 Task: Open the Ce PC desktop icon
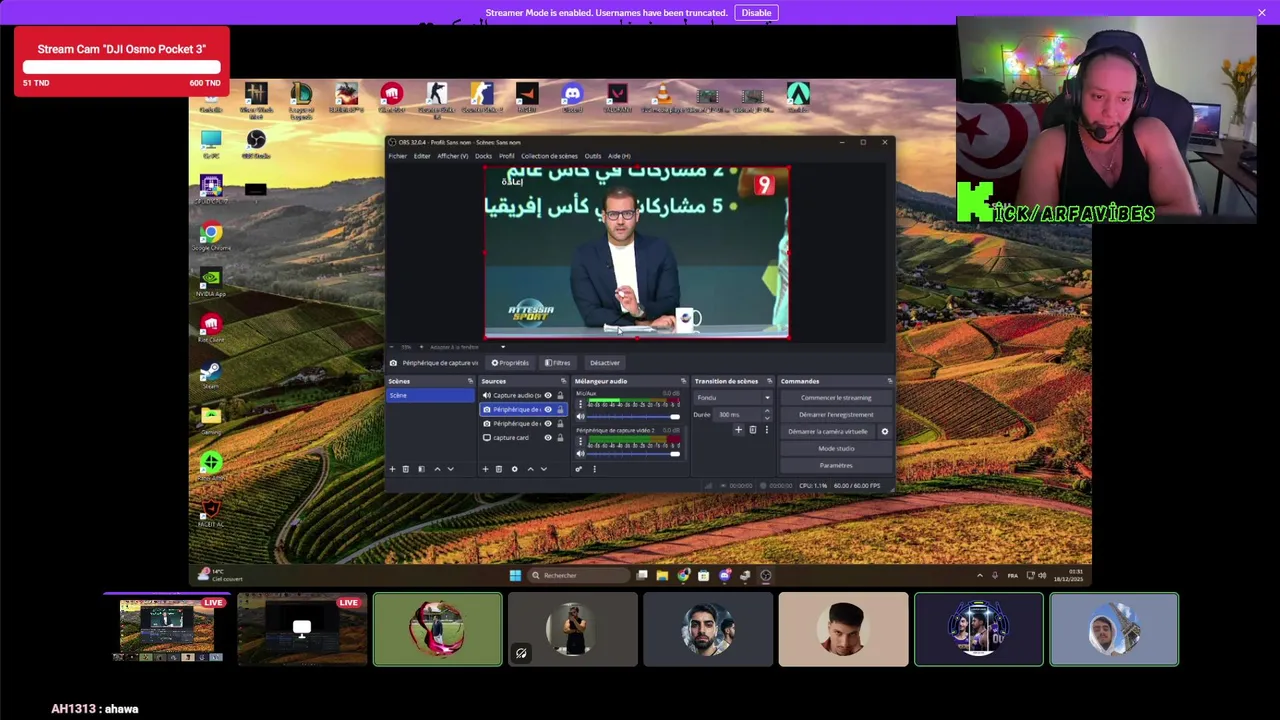[211, 144]
